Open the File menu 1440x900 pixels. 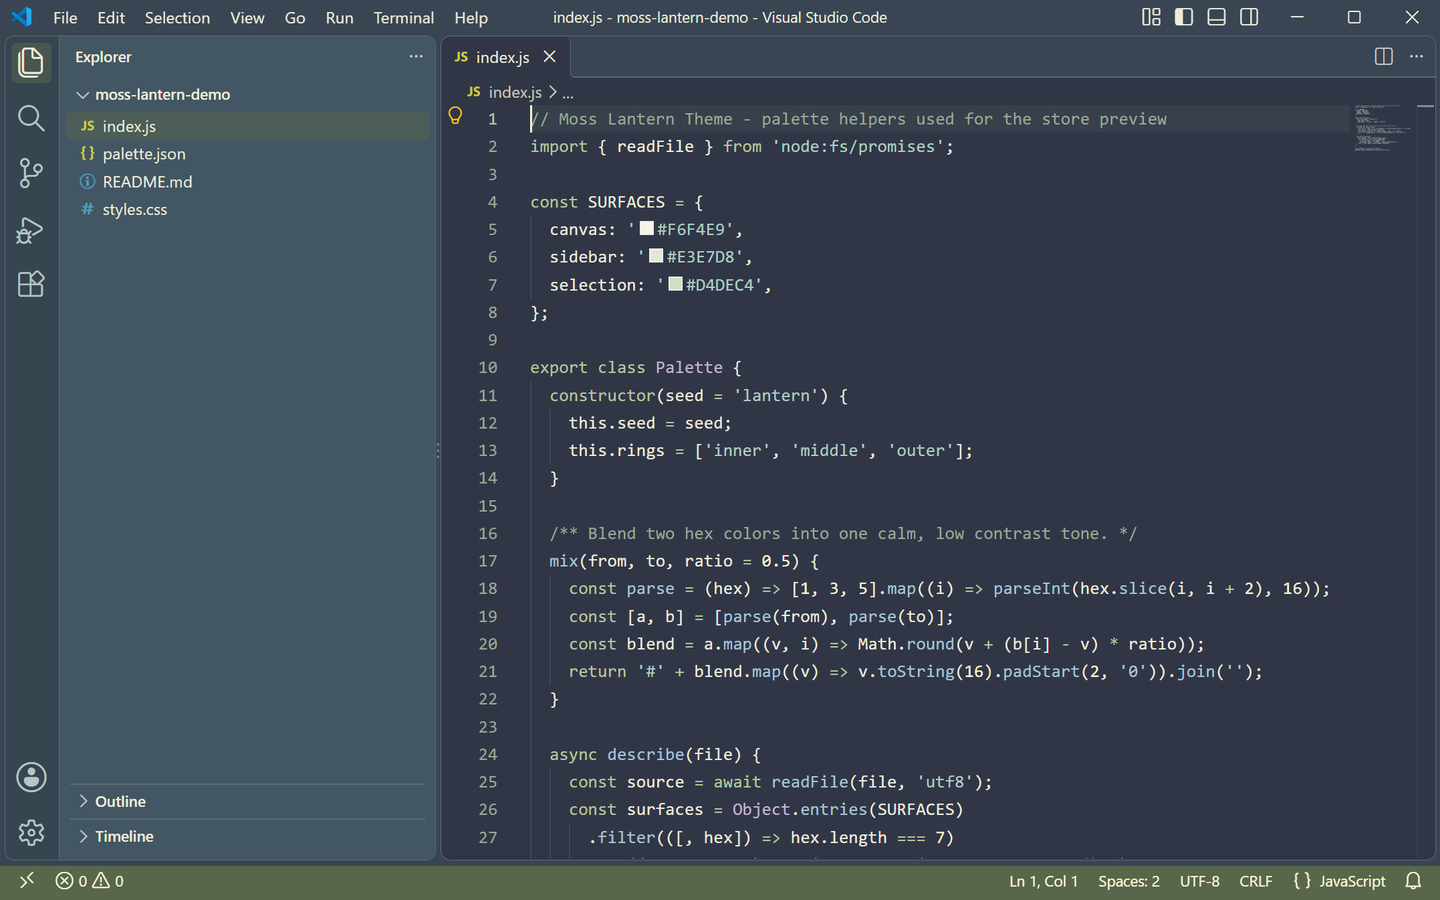65,18
